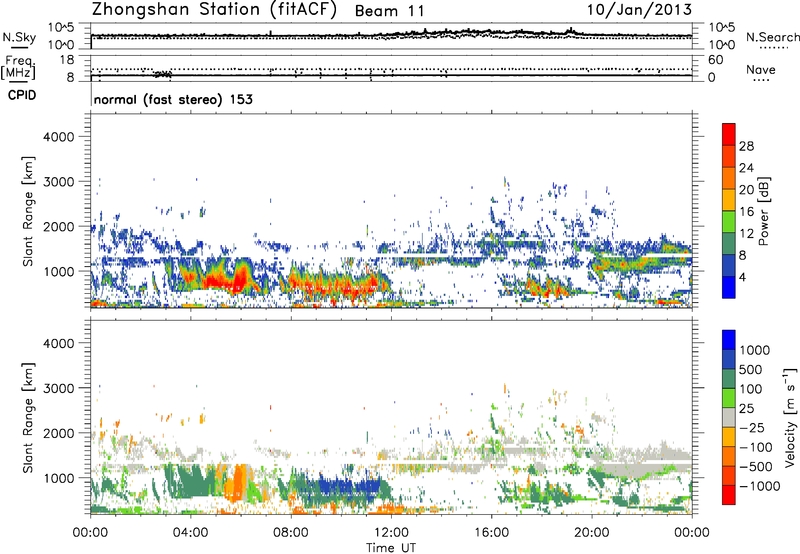800x554 pixels.
Task: Click the velocity panel 'Slant Range [km]' label
Action: pyautogui.click(x=28, y=417)
